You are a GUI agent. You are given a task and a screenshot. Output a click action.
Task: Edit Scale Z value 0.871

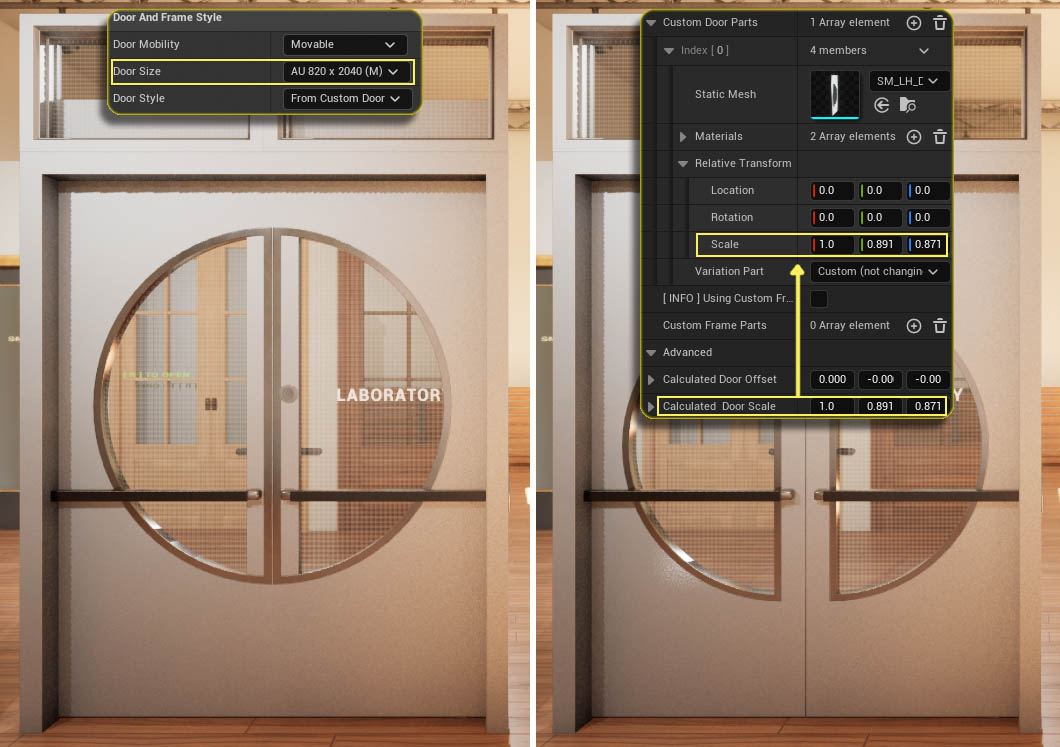[927, 245]
